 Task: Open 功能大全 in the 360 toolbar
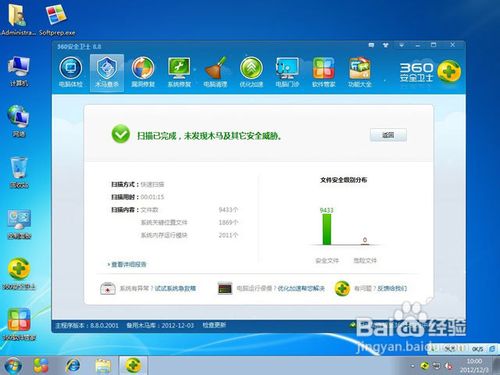[359, 72]
